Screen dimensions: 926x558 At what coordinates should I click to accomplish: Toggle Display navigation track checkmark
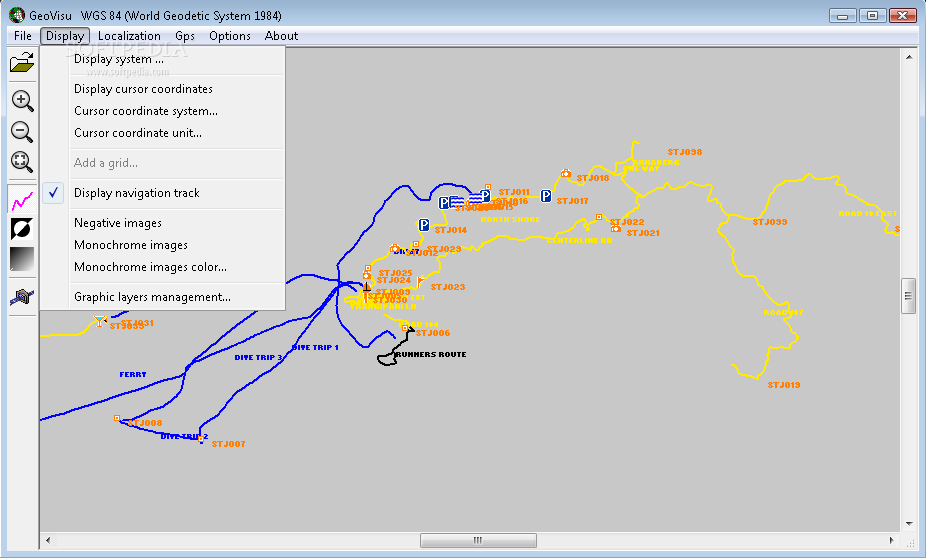(x=53, y=192)
